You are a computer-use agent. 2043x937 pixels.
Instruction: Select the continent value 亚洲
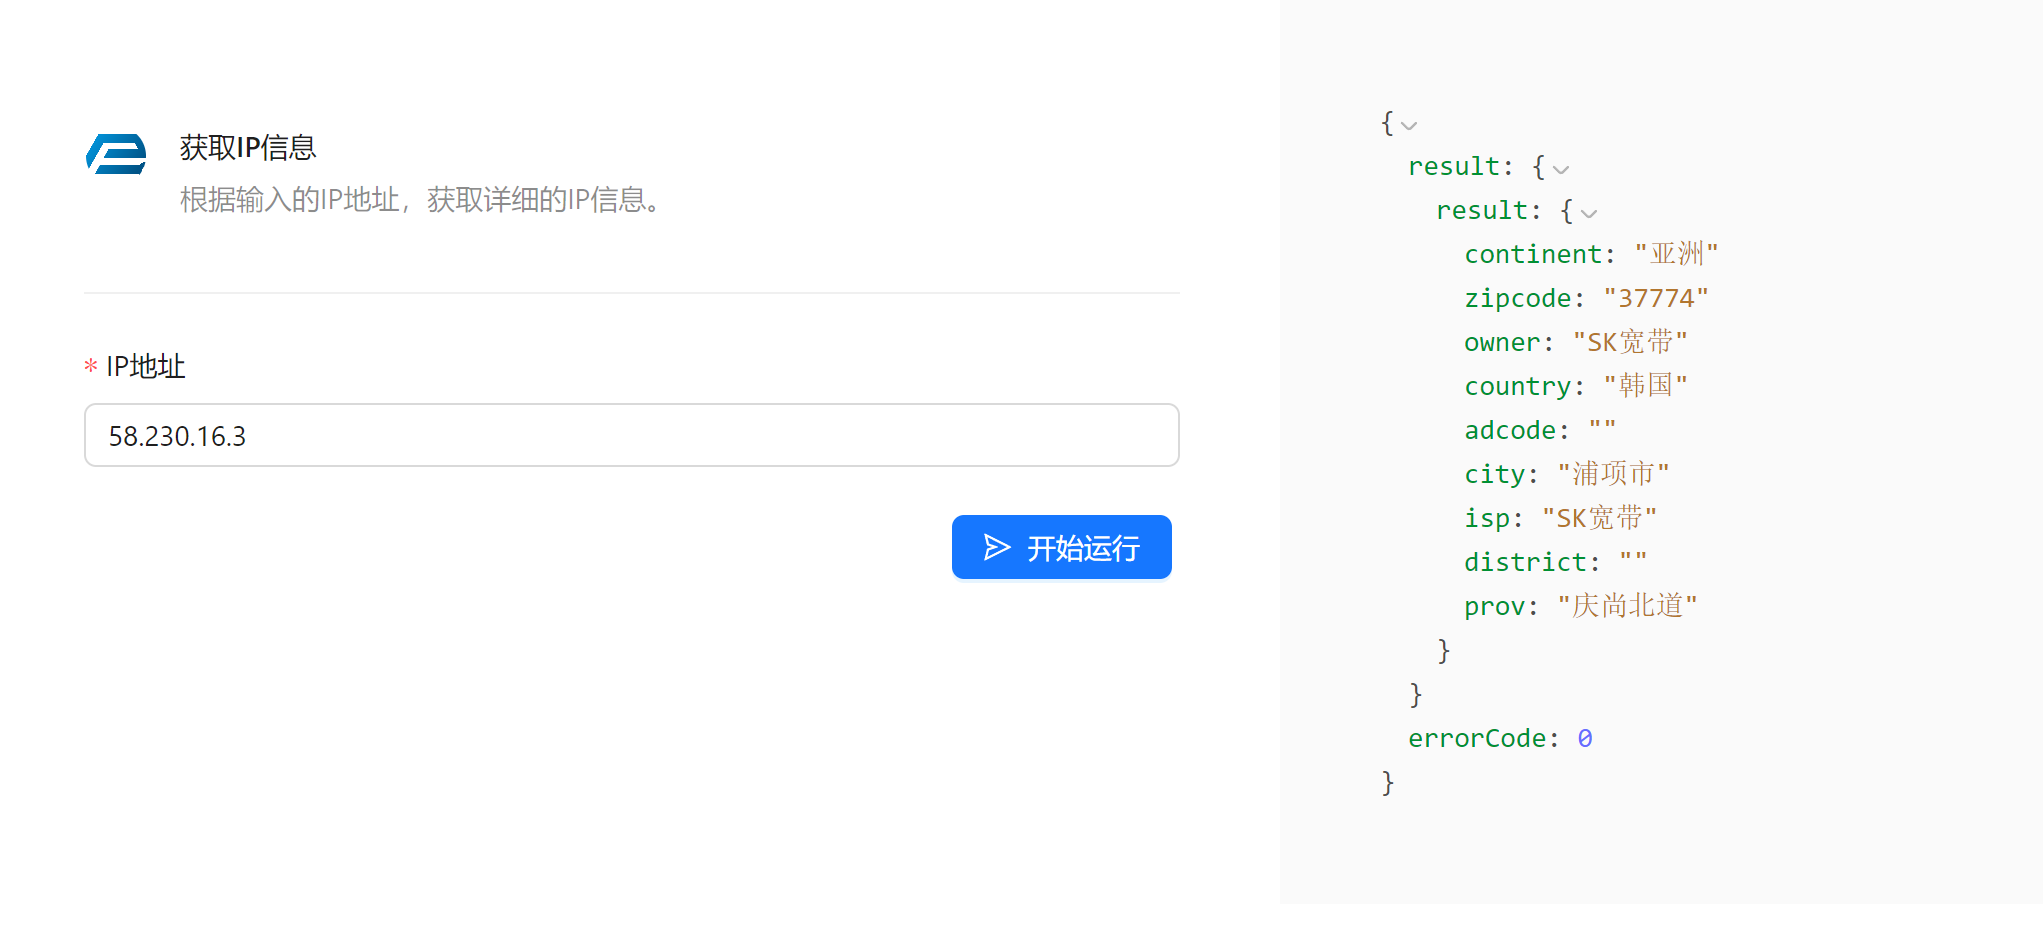[x=1676, y=254]
